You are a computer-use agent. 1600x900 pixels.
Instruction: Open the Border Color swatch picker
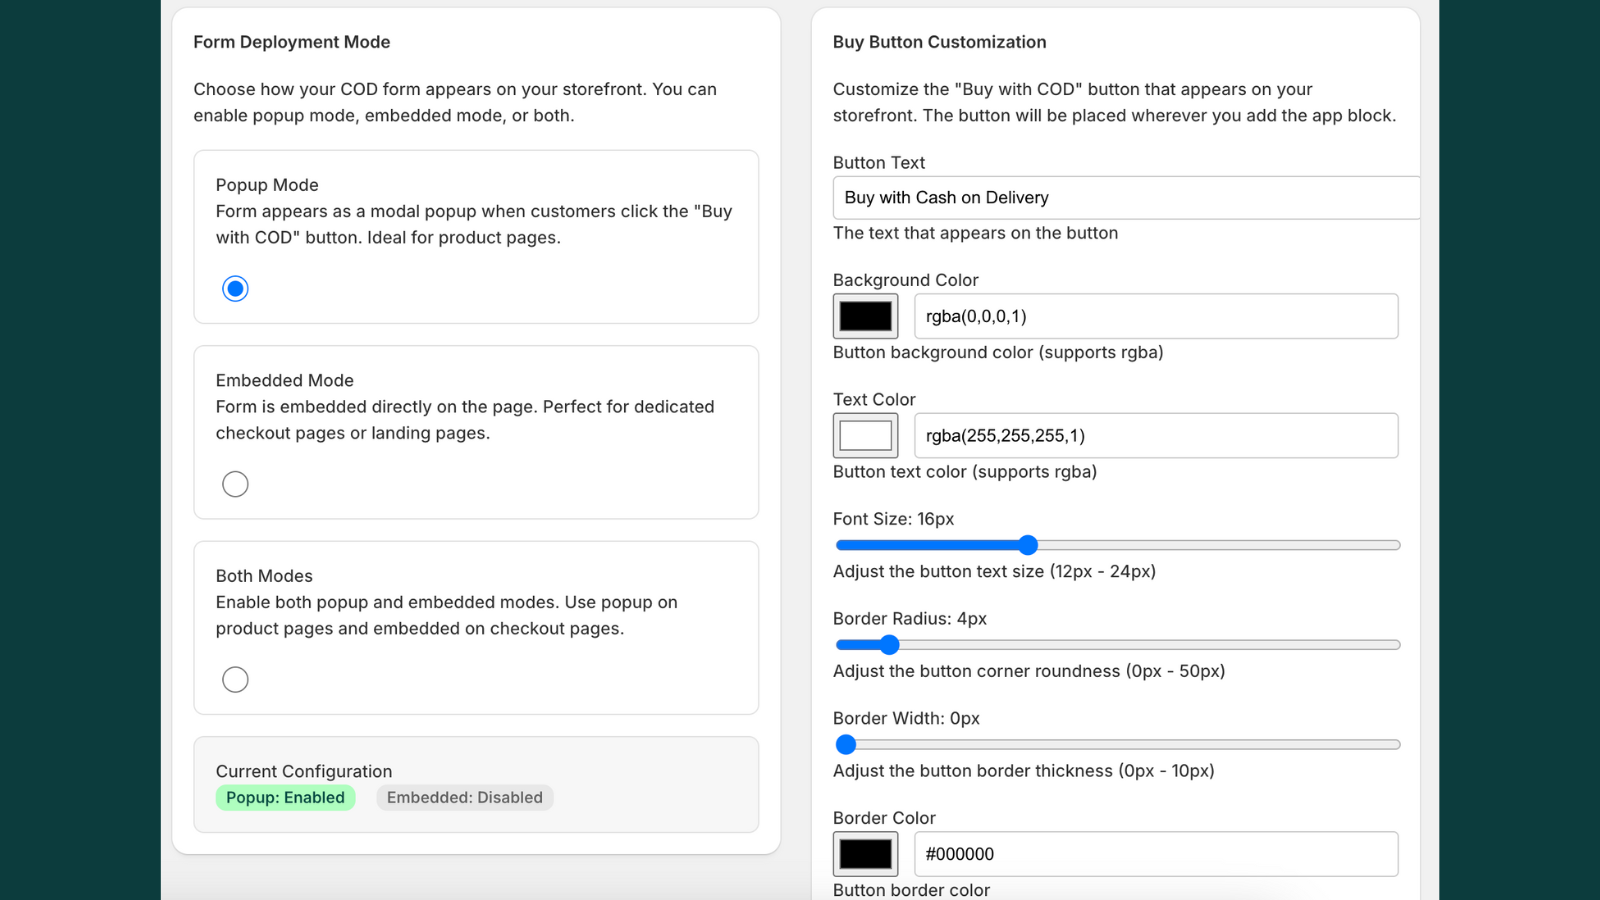pyautogui.click(x=865, y=854)
